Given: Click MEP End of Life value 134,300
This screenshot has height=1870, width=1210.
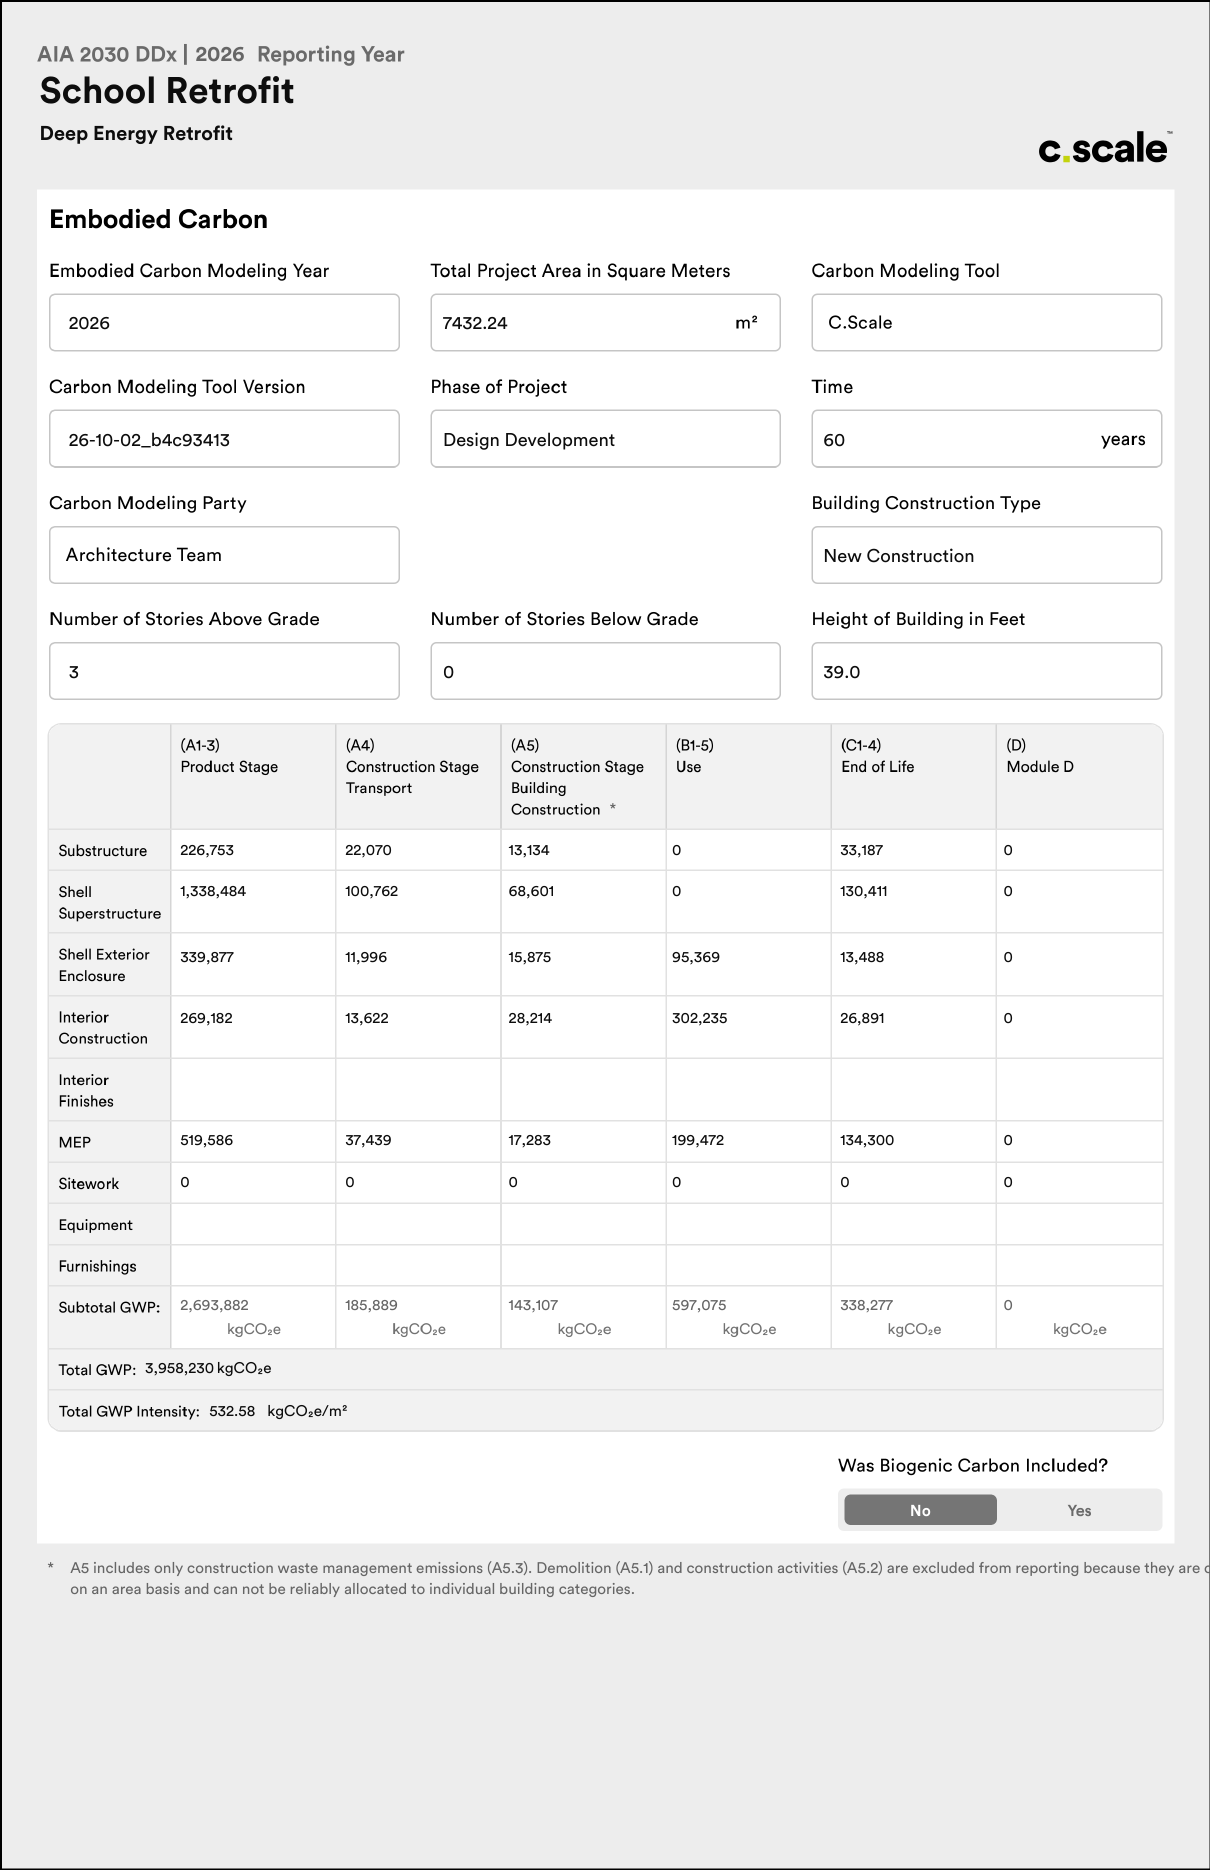Looking at the screenshot, I should point(867,1140).
